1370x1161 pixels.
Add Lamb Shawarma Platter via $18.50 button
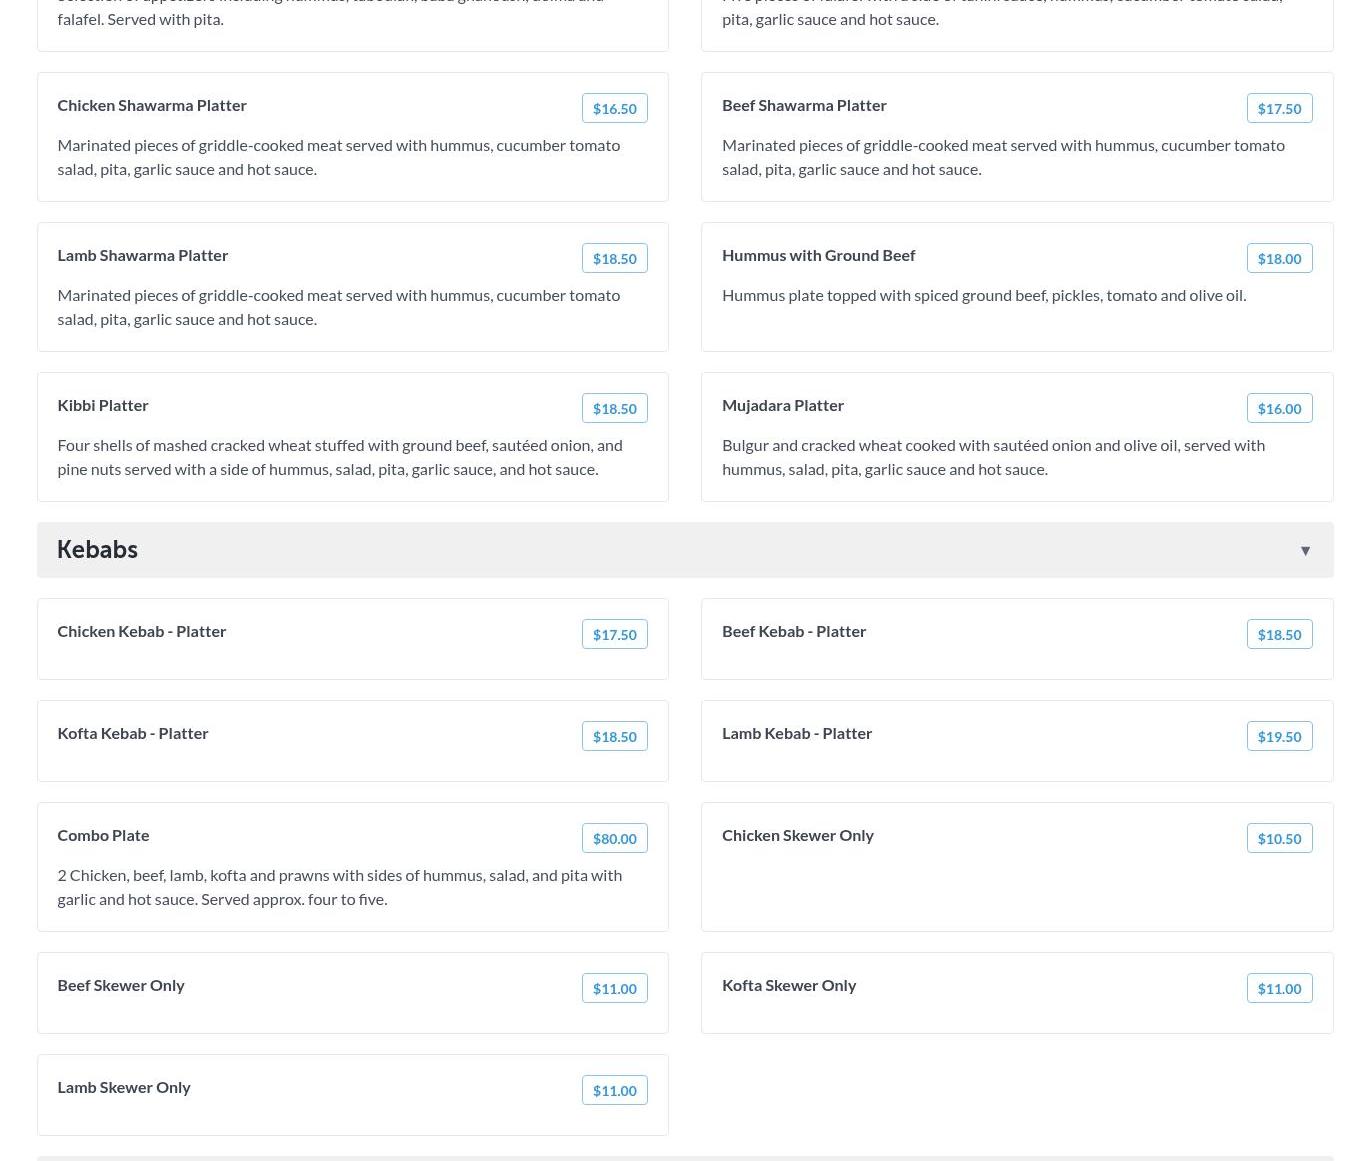point(614,258)
